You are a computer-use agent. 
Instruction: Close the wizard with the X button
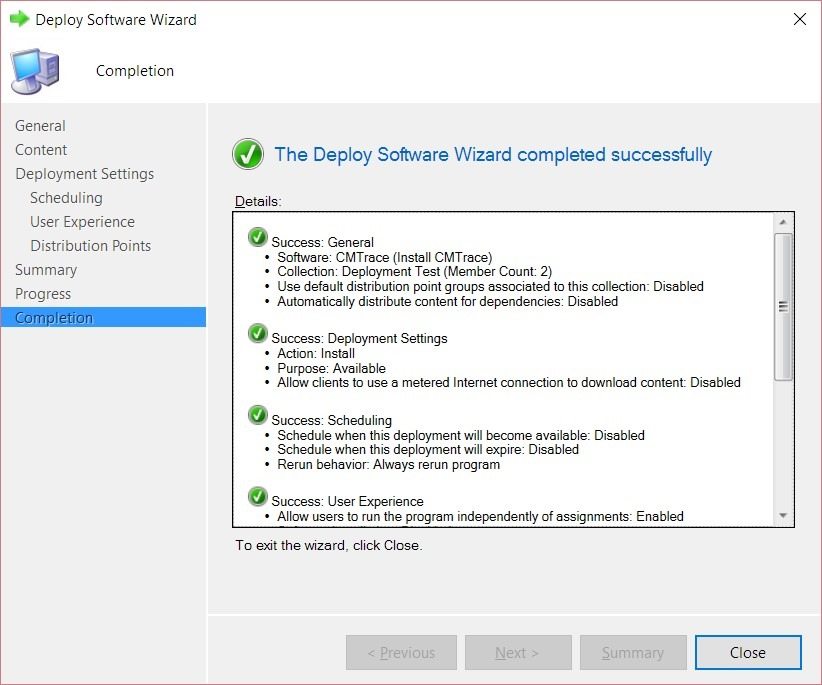(x=799, y=19)
